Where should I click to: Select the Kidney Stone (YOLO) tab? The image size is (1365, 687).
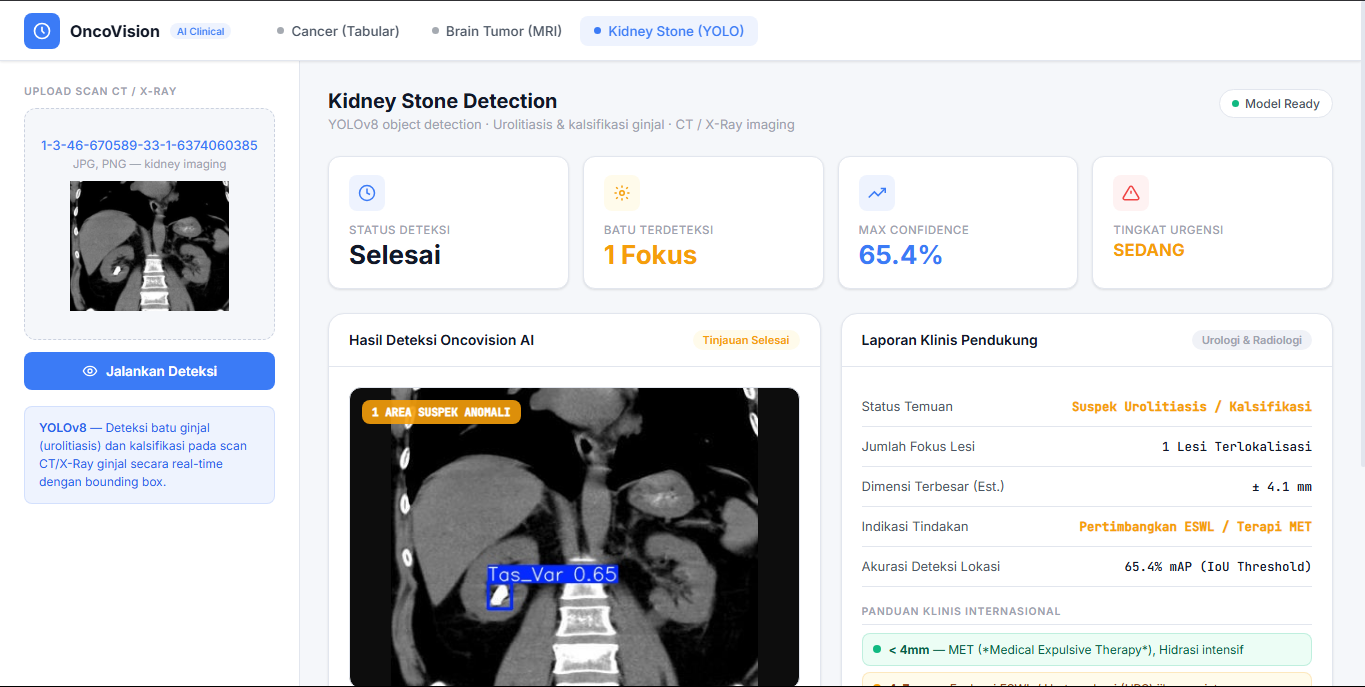669,31
